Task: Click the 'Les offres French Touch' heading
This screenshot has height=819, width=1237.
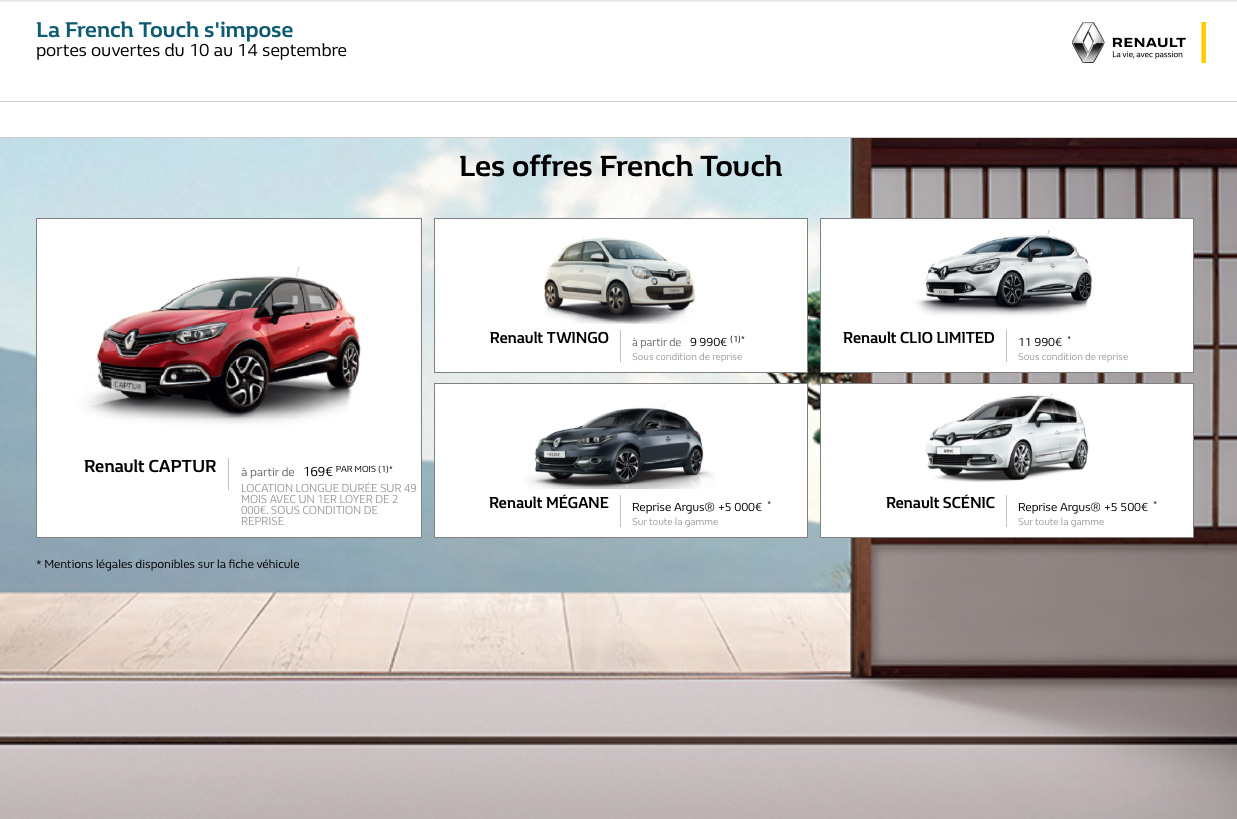Action: 620,166
